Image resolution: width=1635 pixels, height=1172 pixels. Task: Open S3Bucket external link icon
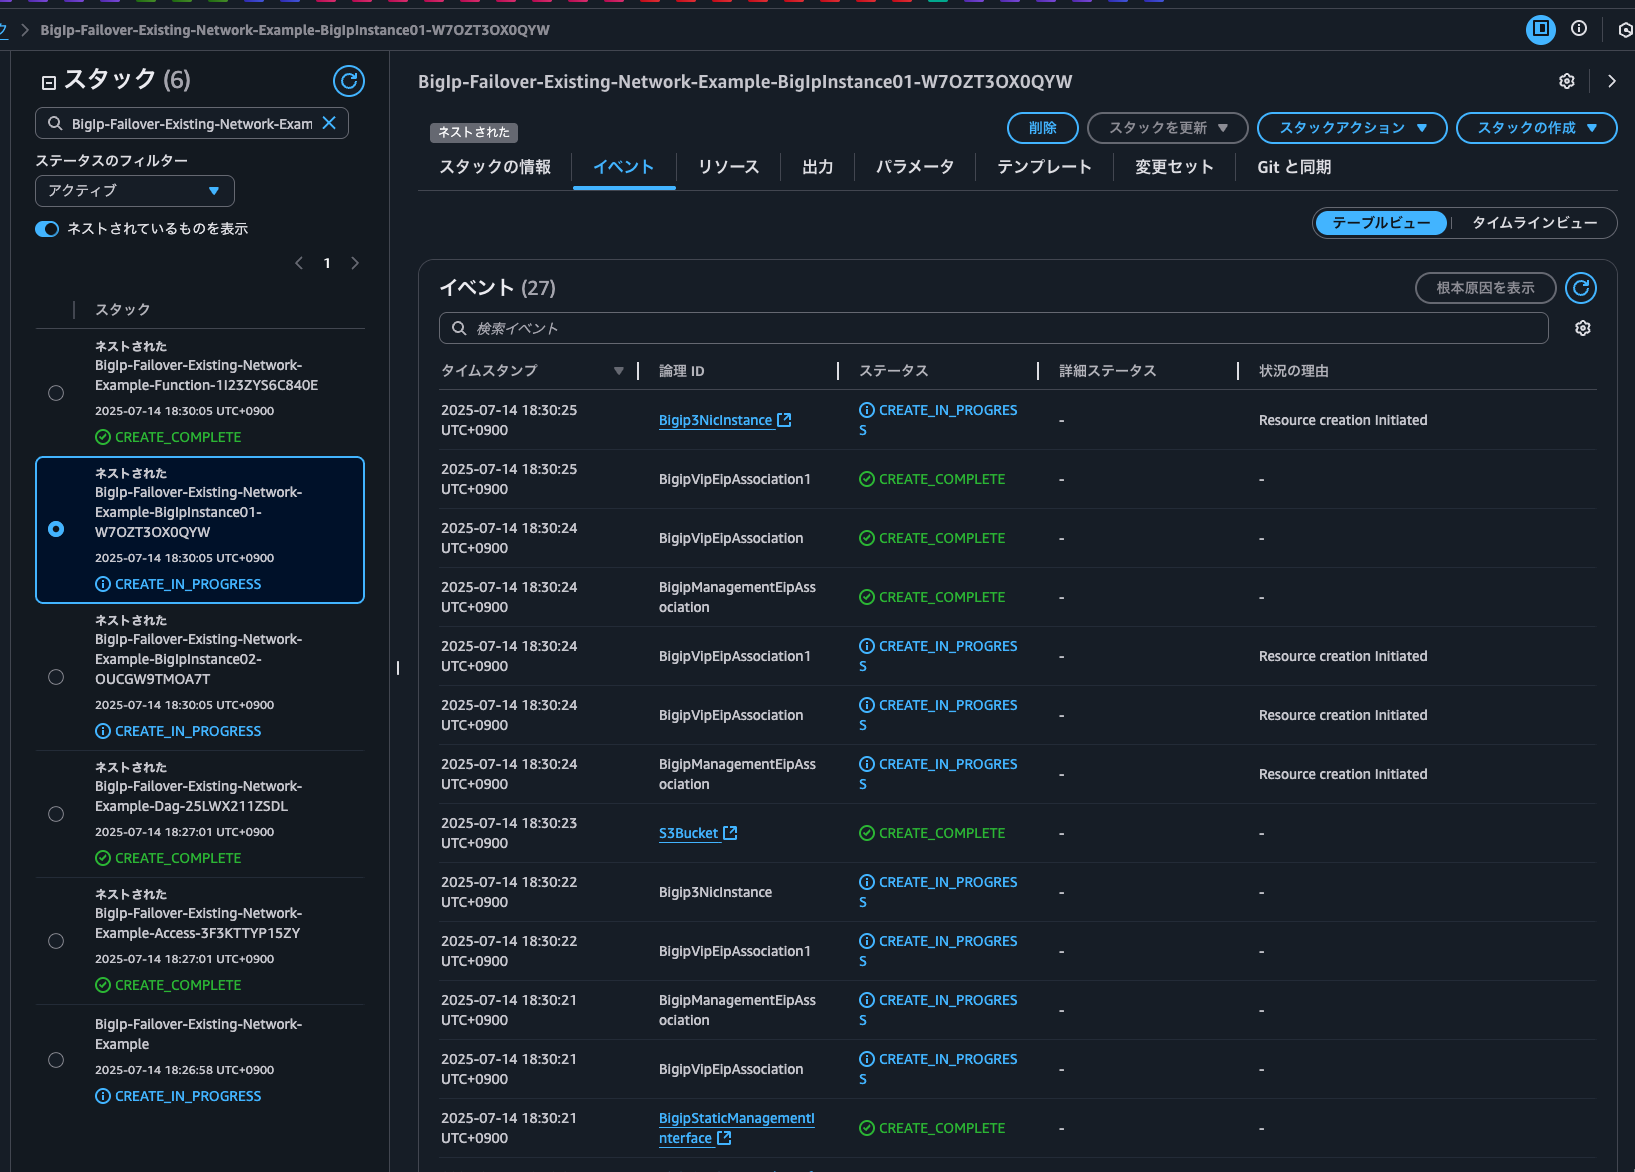[x=730, y=833]
